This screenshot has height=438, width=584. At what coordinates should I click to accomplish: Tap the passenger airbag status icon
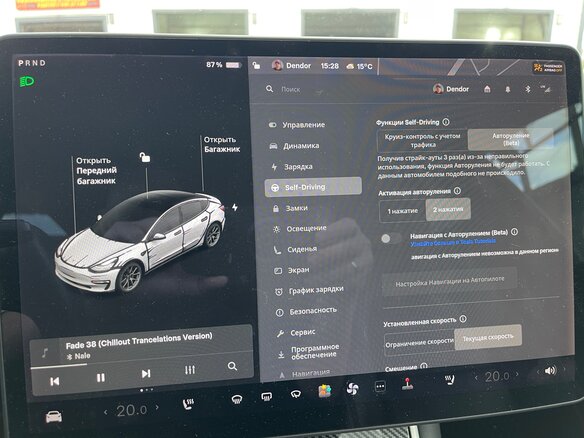(548, 68)
